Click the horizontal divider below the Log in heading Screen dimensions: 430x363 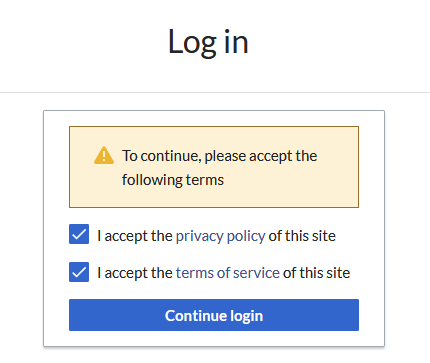coord(215,92)
